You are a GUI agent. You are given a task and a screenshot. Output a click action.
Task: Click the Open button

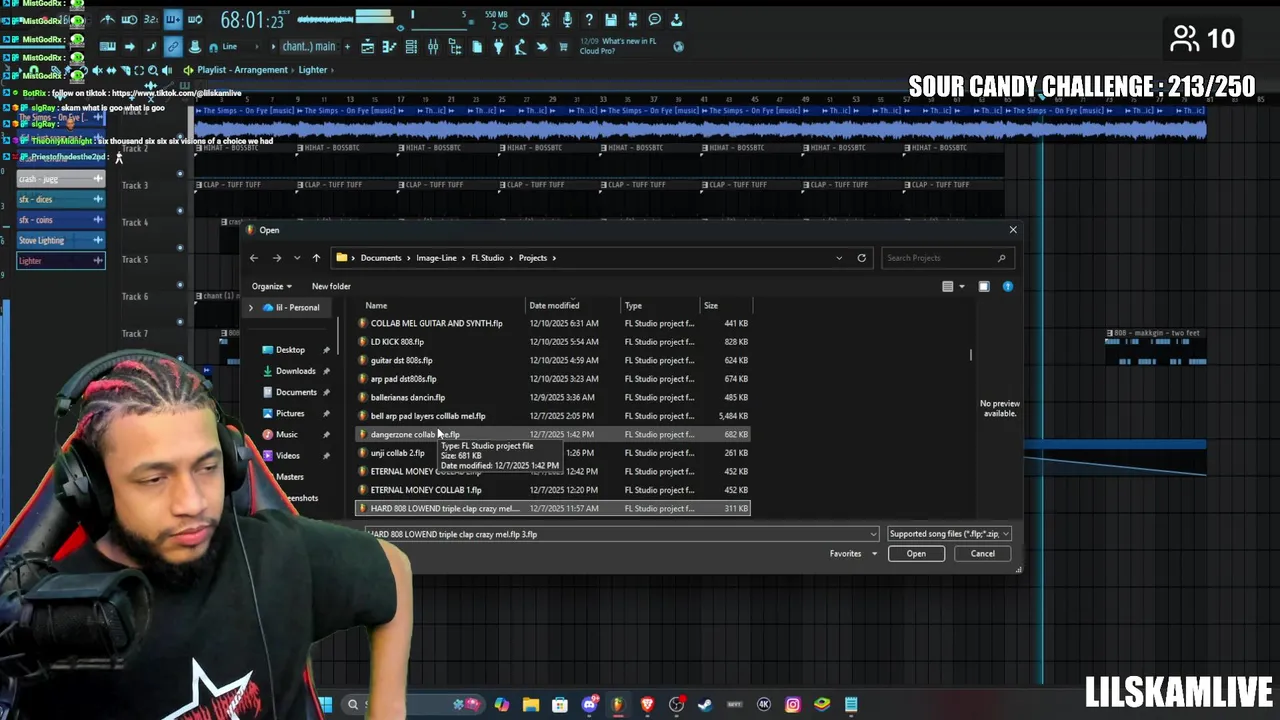point(916,554)
